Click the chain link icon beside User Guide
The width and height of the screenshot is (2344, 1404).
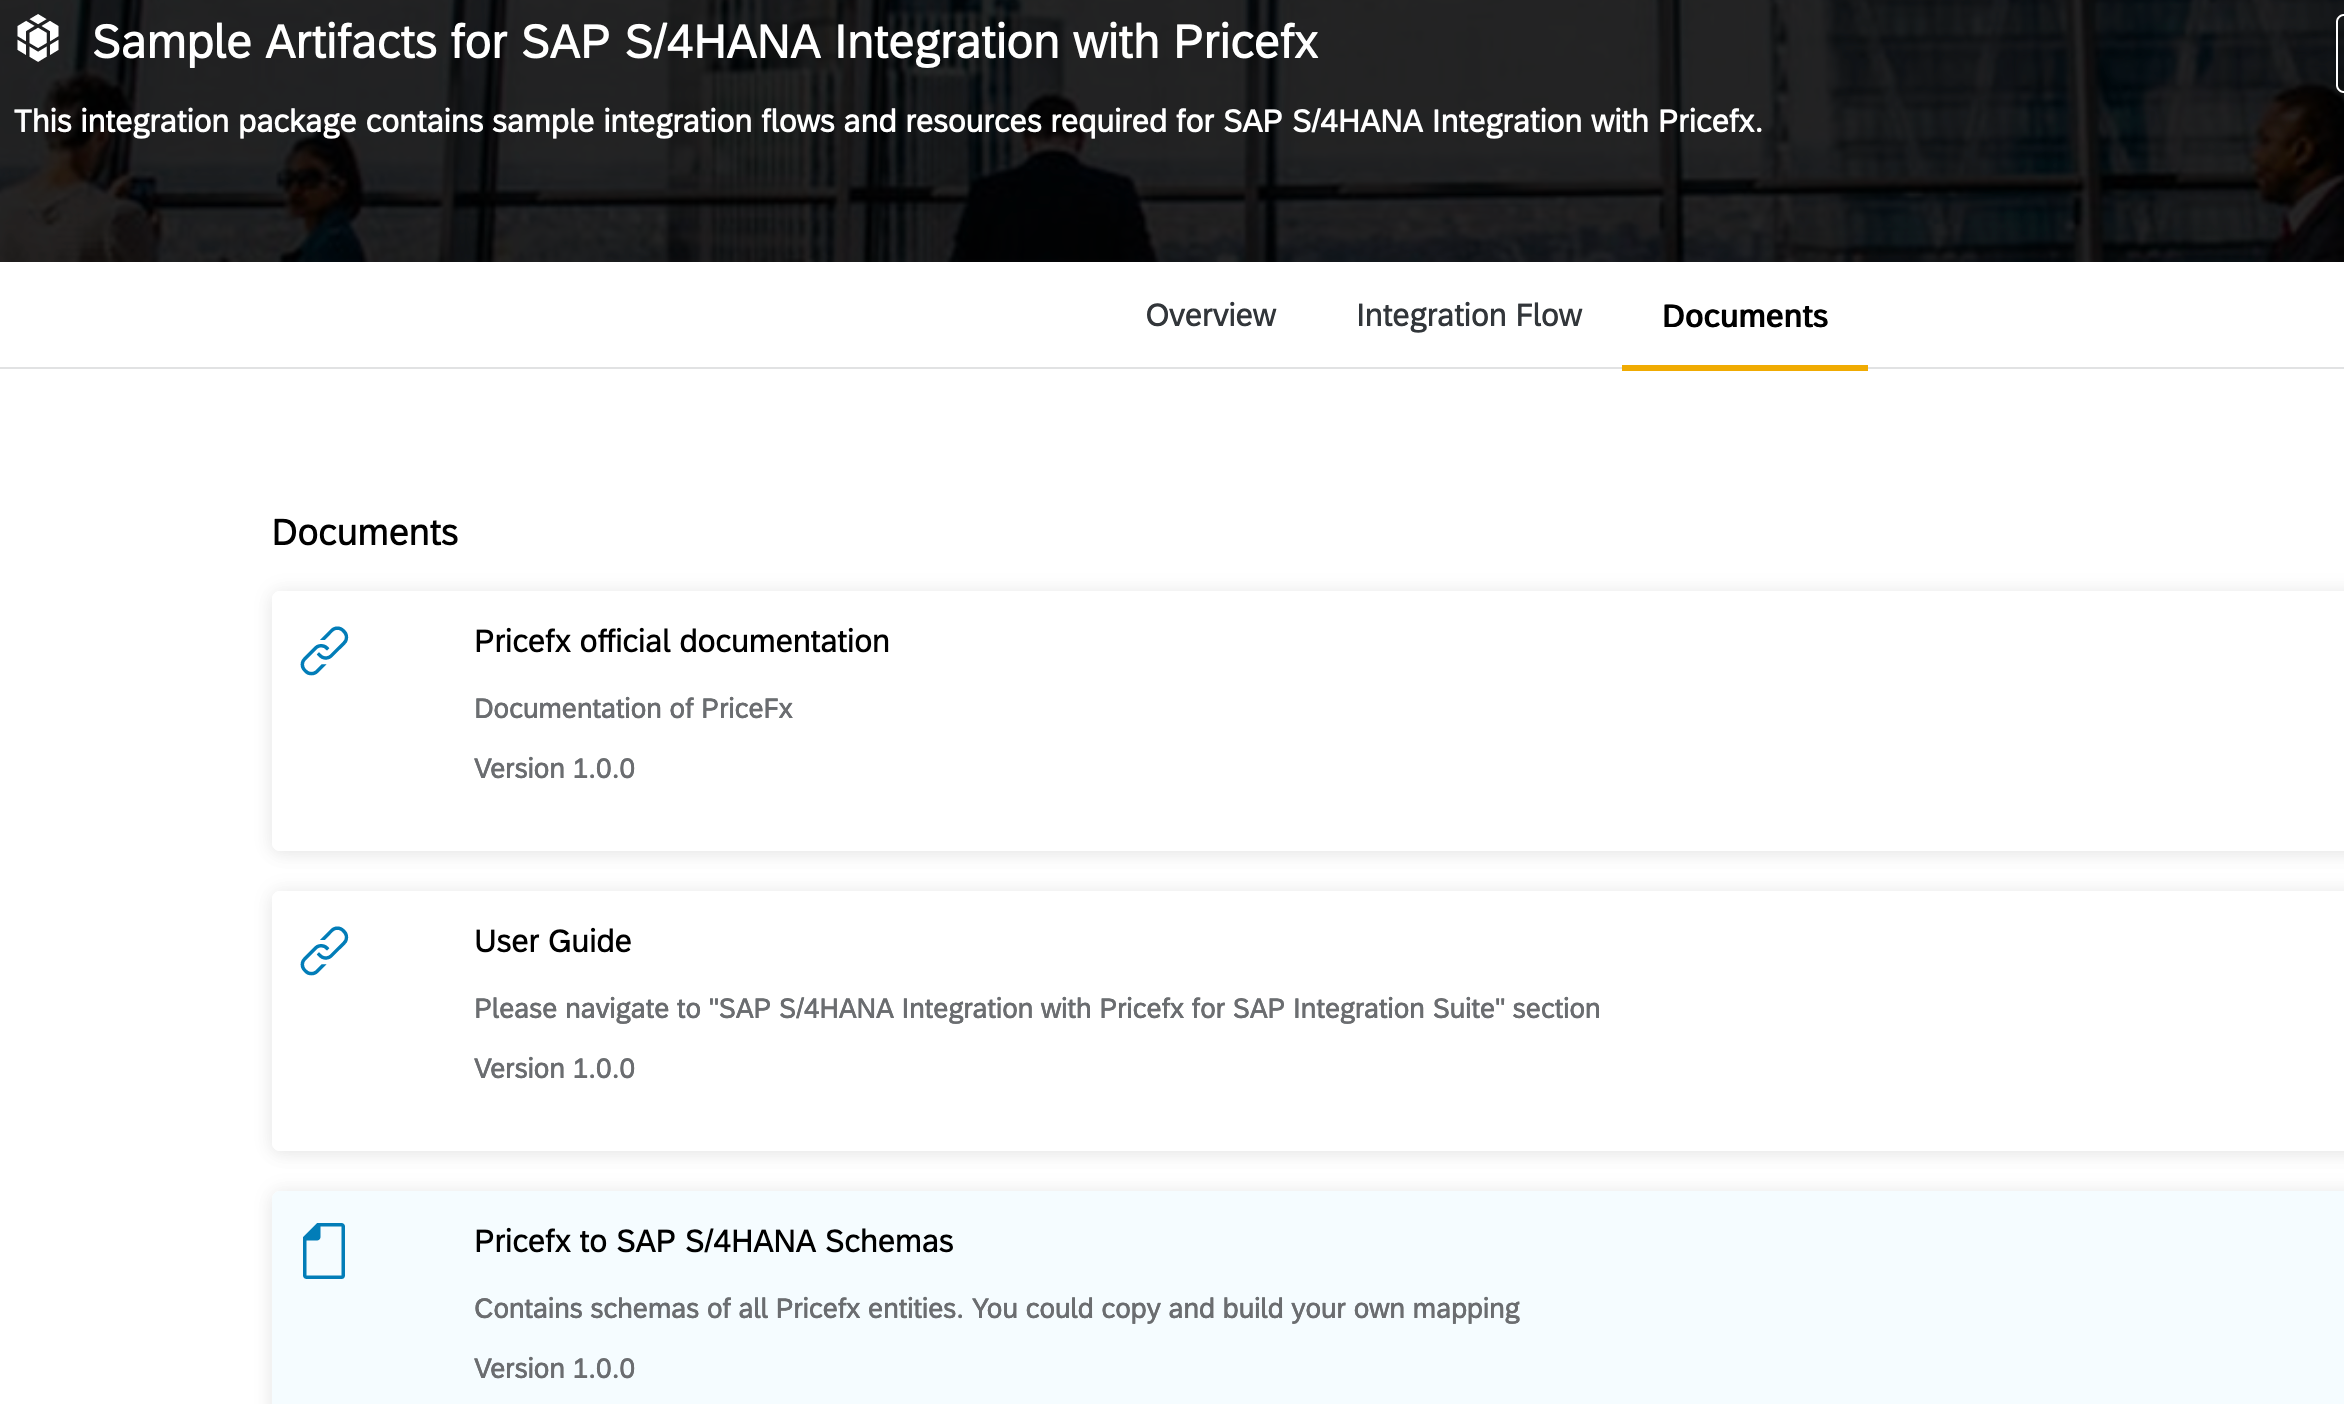coord(324,951)
